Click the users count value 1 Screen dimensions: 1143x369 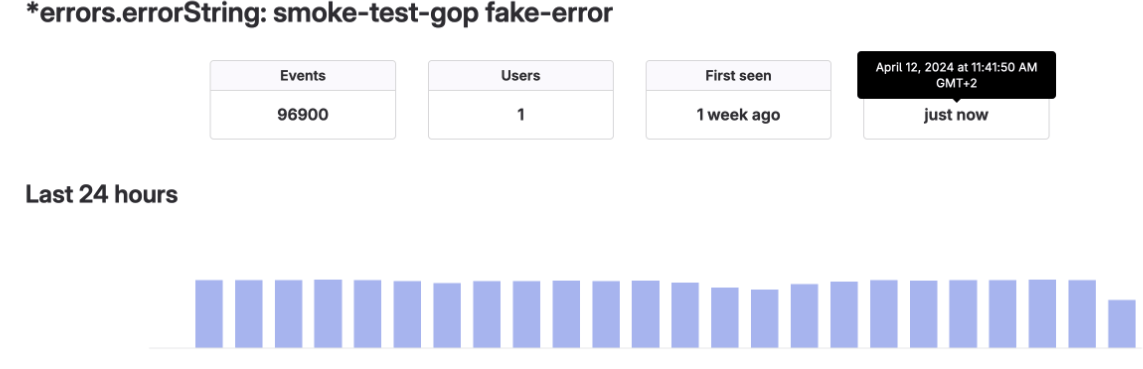click(520, 114)
